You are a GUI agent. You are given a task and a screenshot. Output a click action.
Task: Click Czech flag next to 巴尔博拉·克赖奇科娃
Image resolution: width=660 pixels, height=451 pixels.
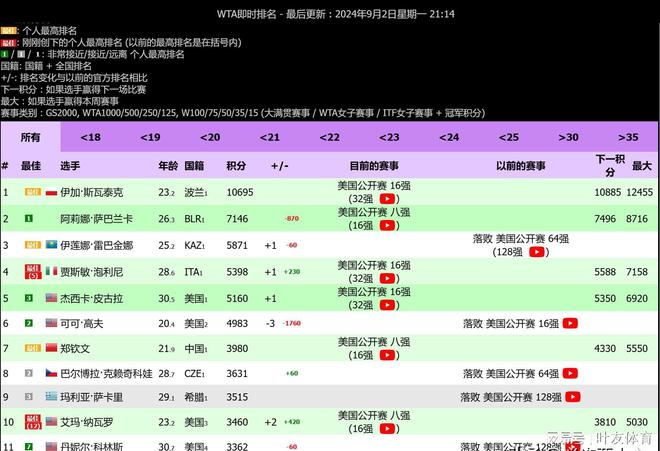(x=51, y=373)
